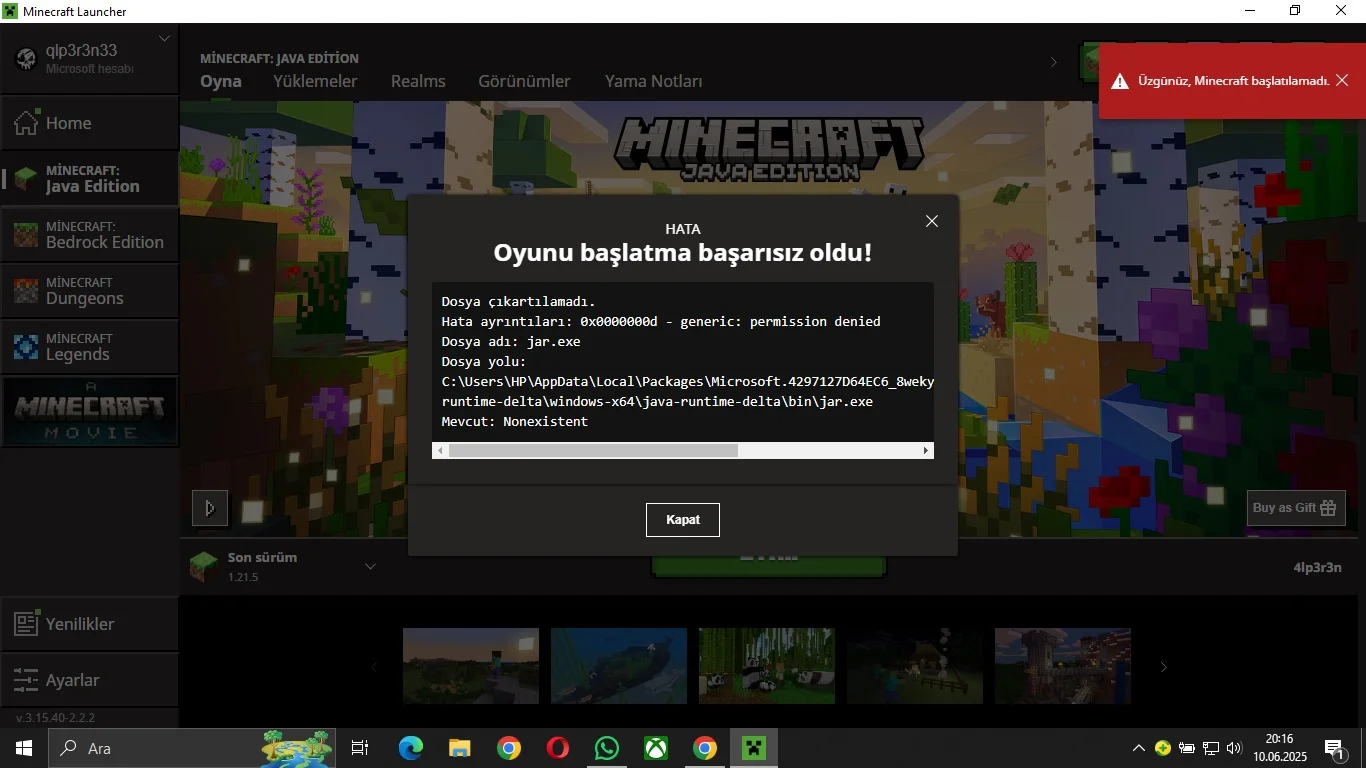This screenshot has width=1366, height=768.
Task: Click the error details horizontal scrollbar thumb
Action: click(593, 451)
